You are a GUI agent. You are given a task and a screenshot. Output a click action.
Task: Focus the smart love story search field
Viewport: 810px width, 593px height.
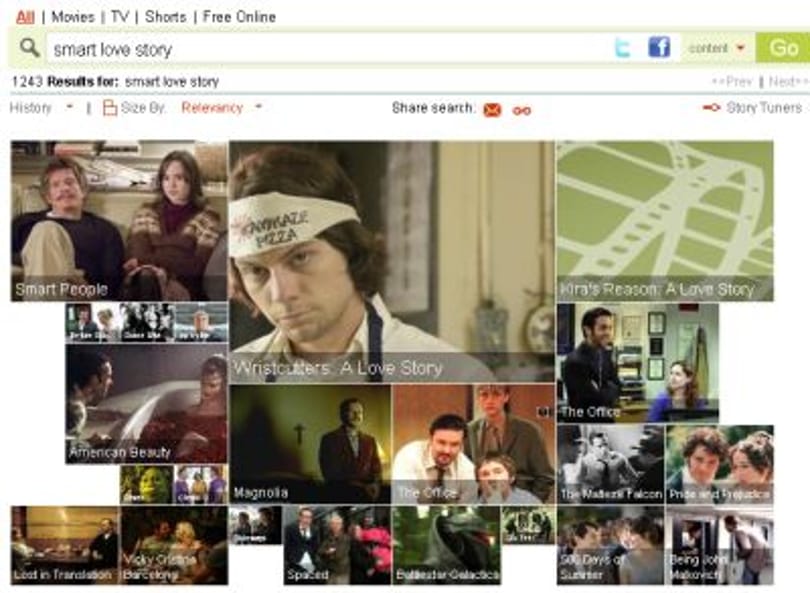point(331,49)
